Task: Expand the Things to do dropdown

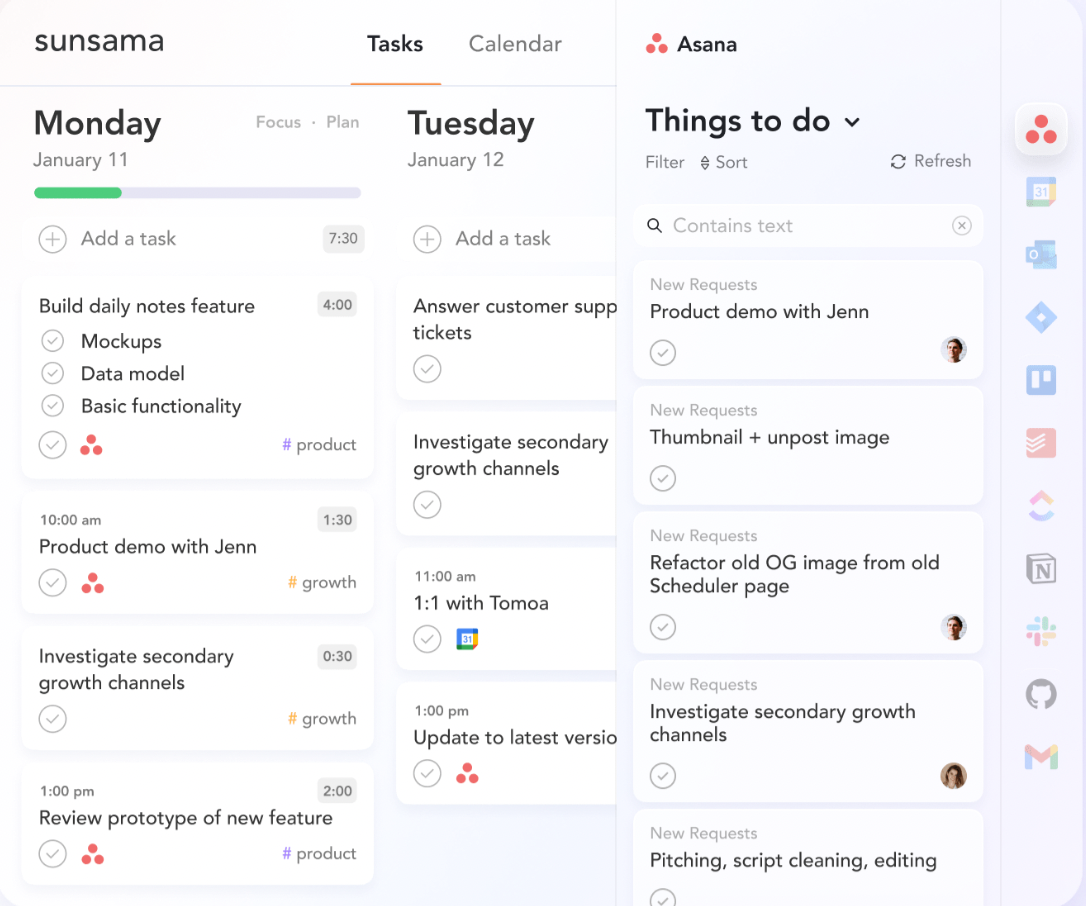Action: pyautogui.click(x=852, y=123)
